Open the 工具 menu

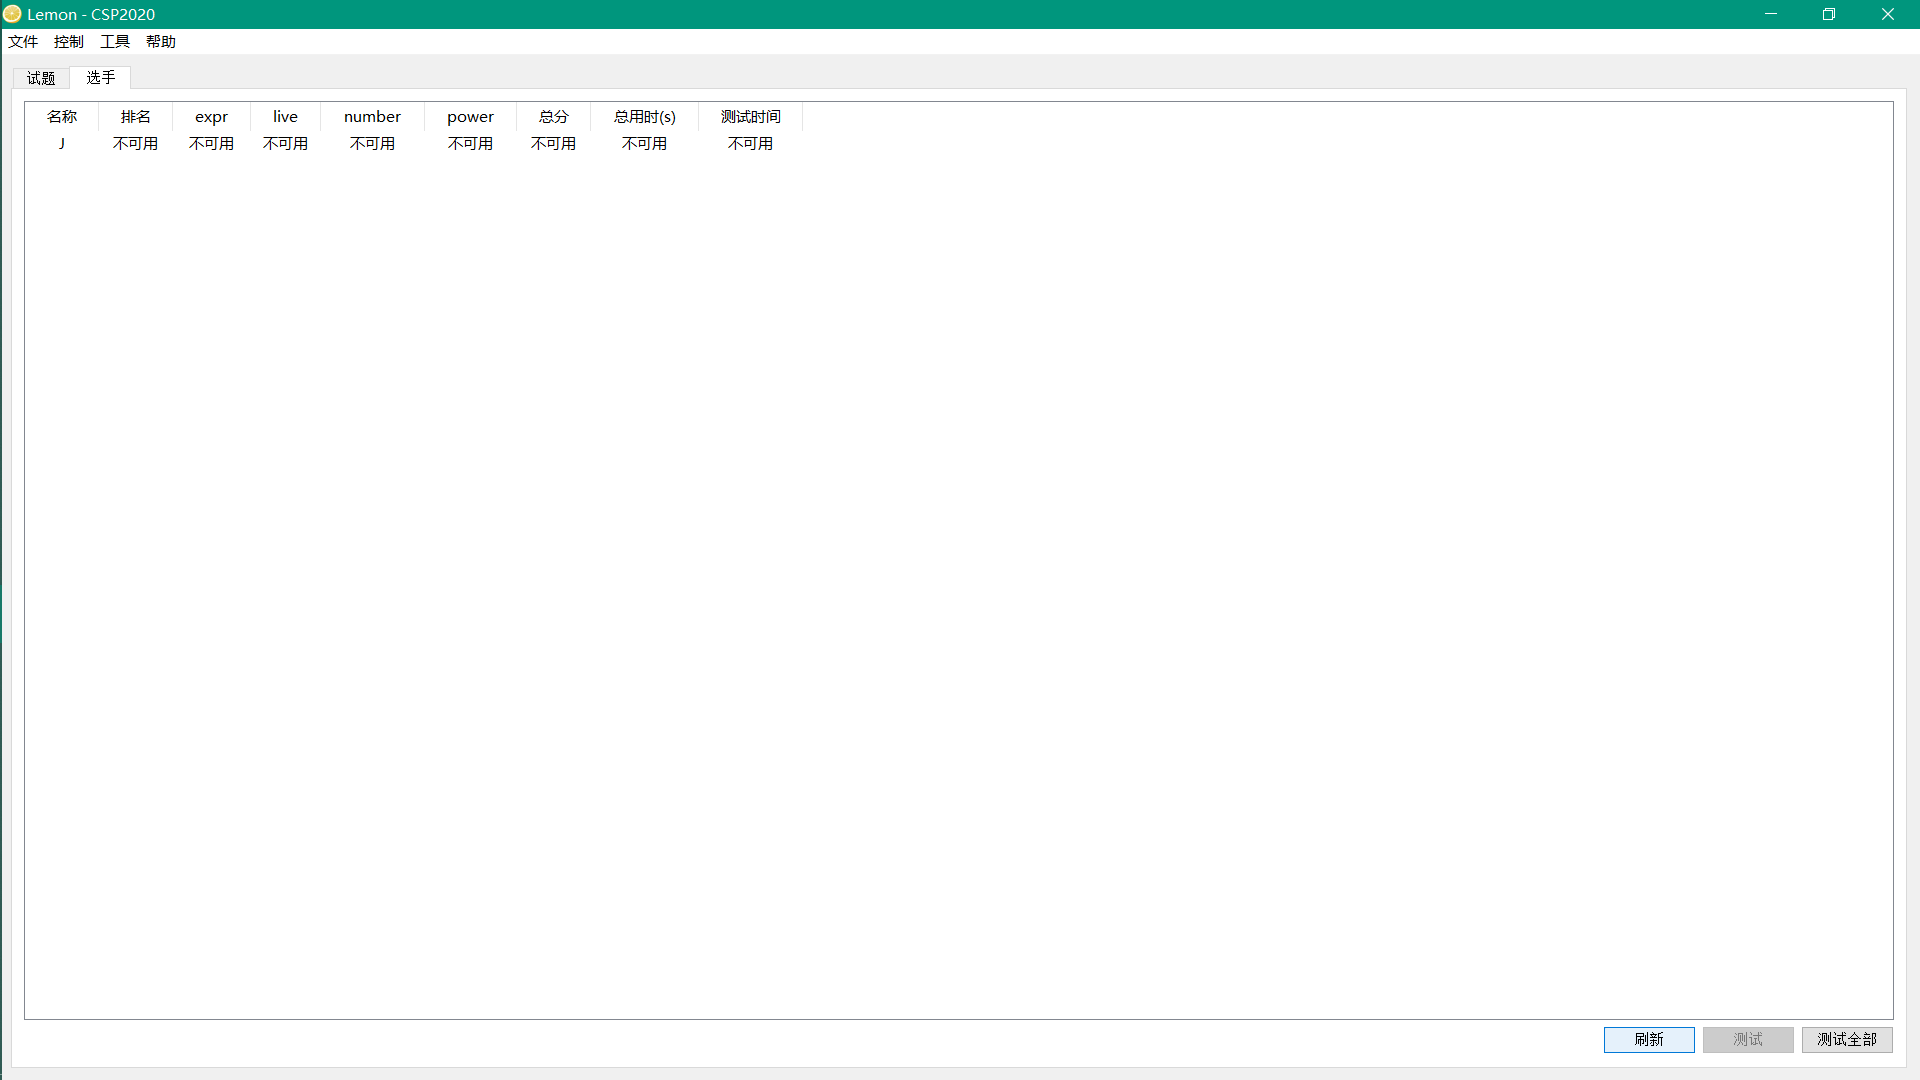[x=115, y=41]
